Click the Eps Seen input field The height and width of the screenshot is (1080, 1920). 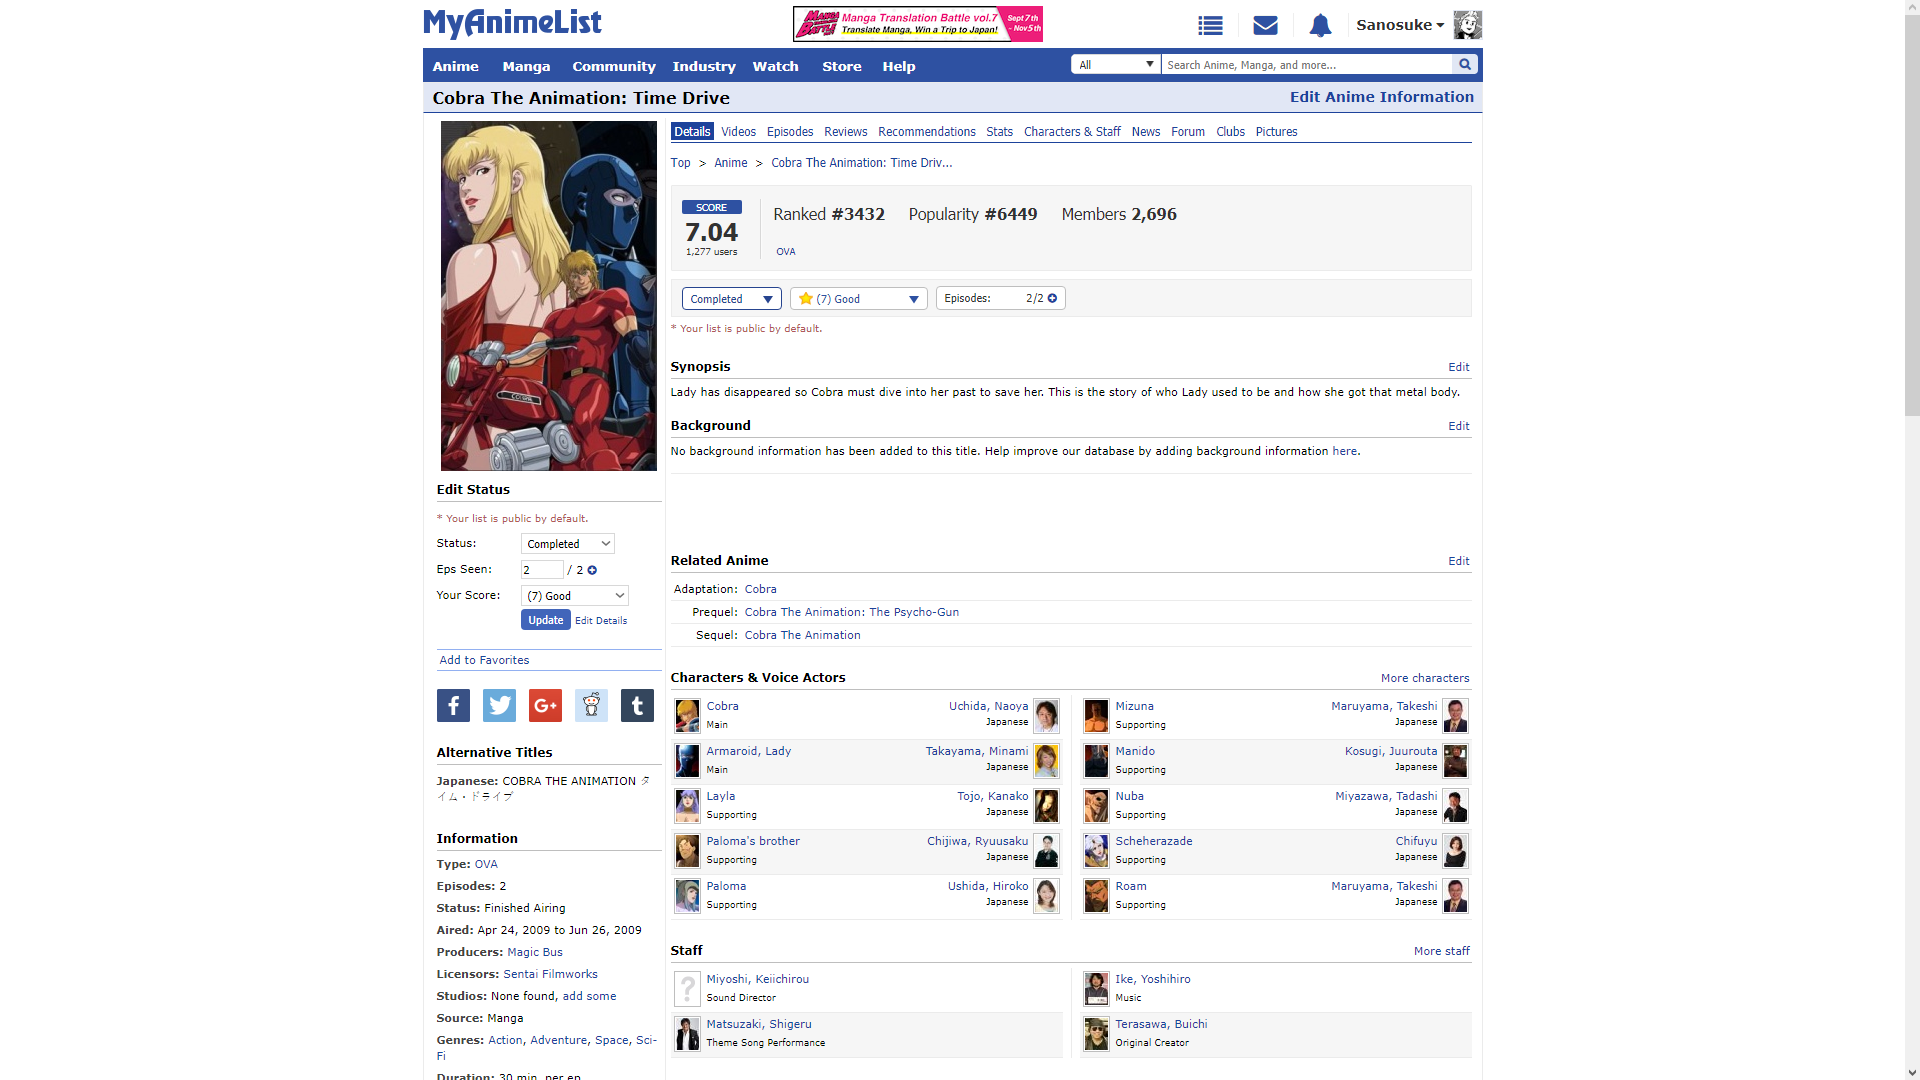(x=542, y=570)
